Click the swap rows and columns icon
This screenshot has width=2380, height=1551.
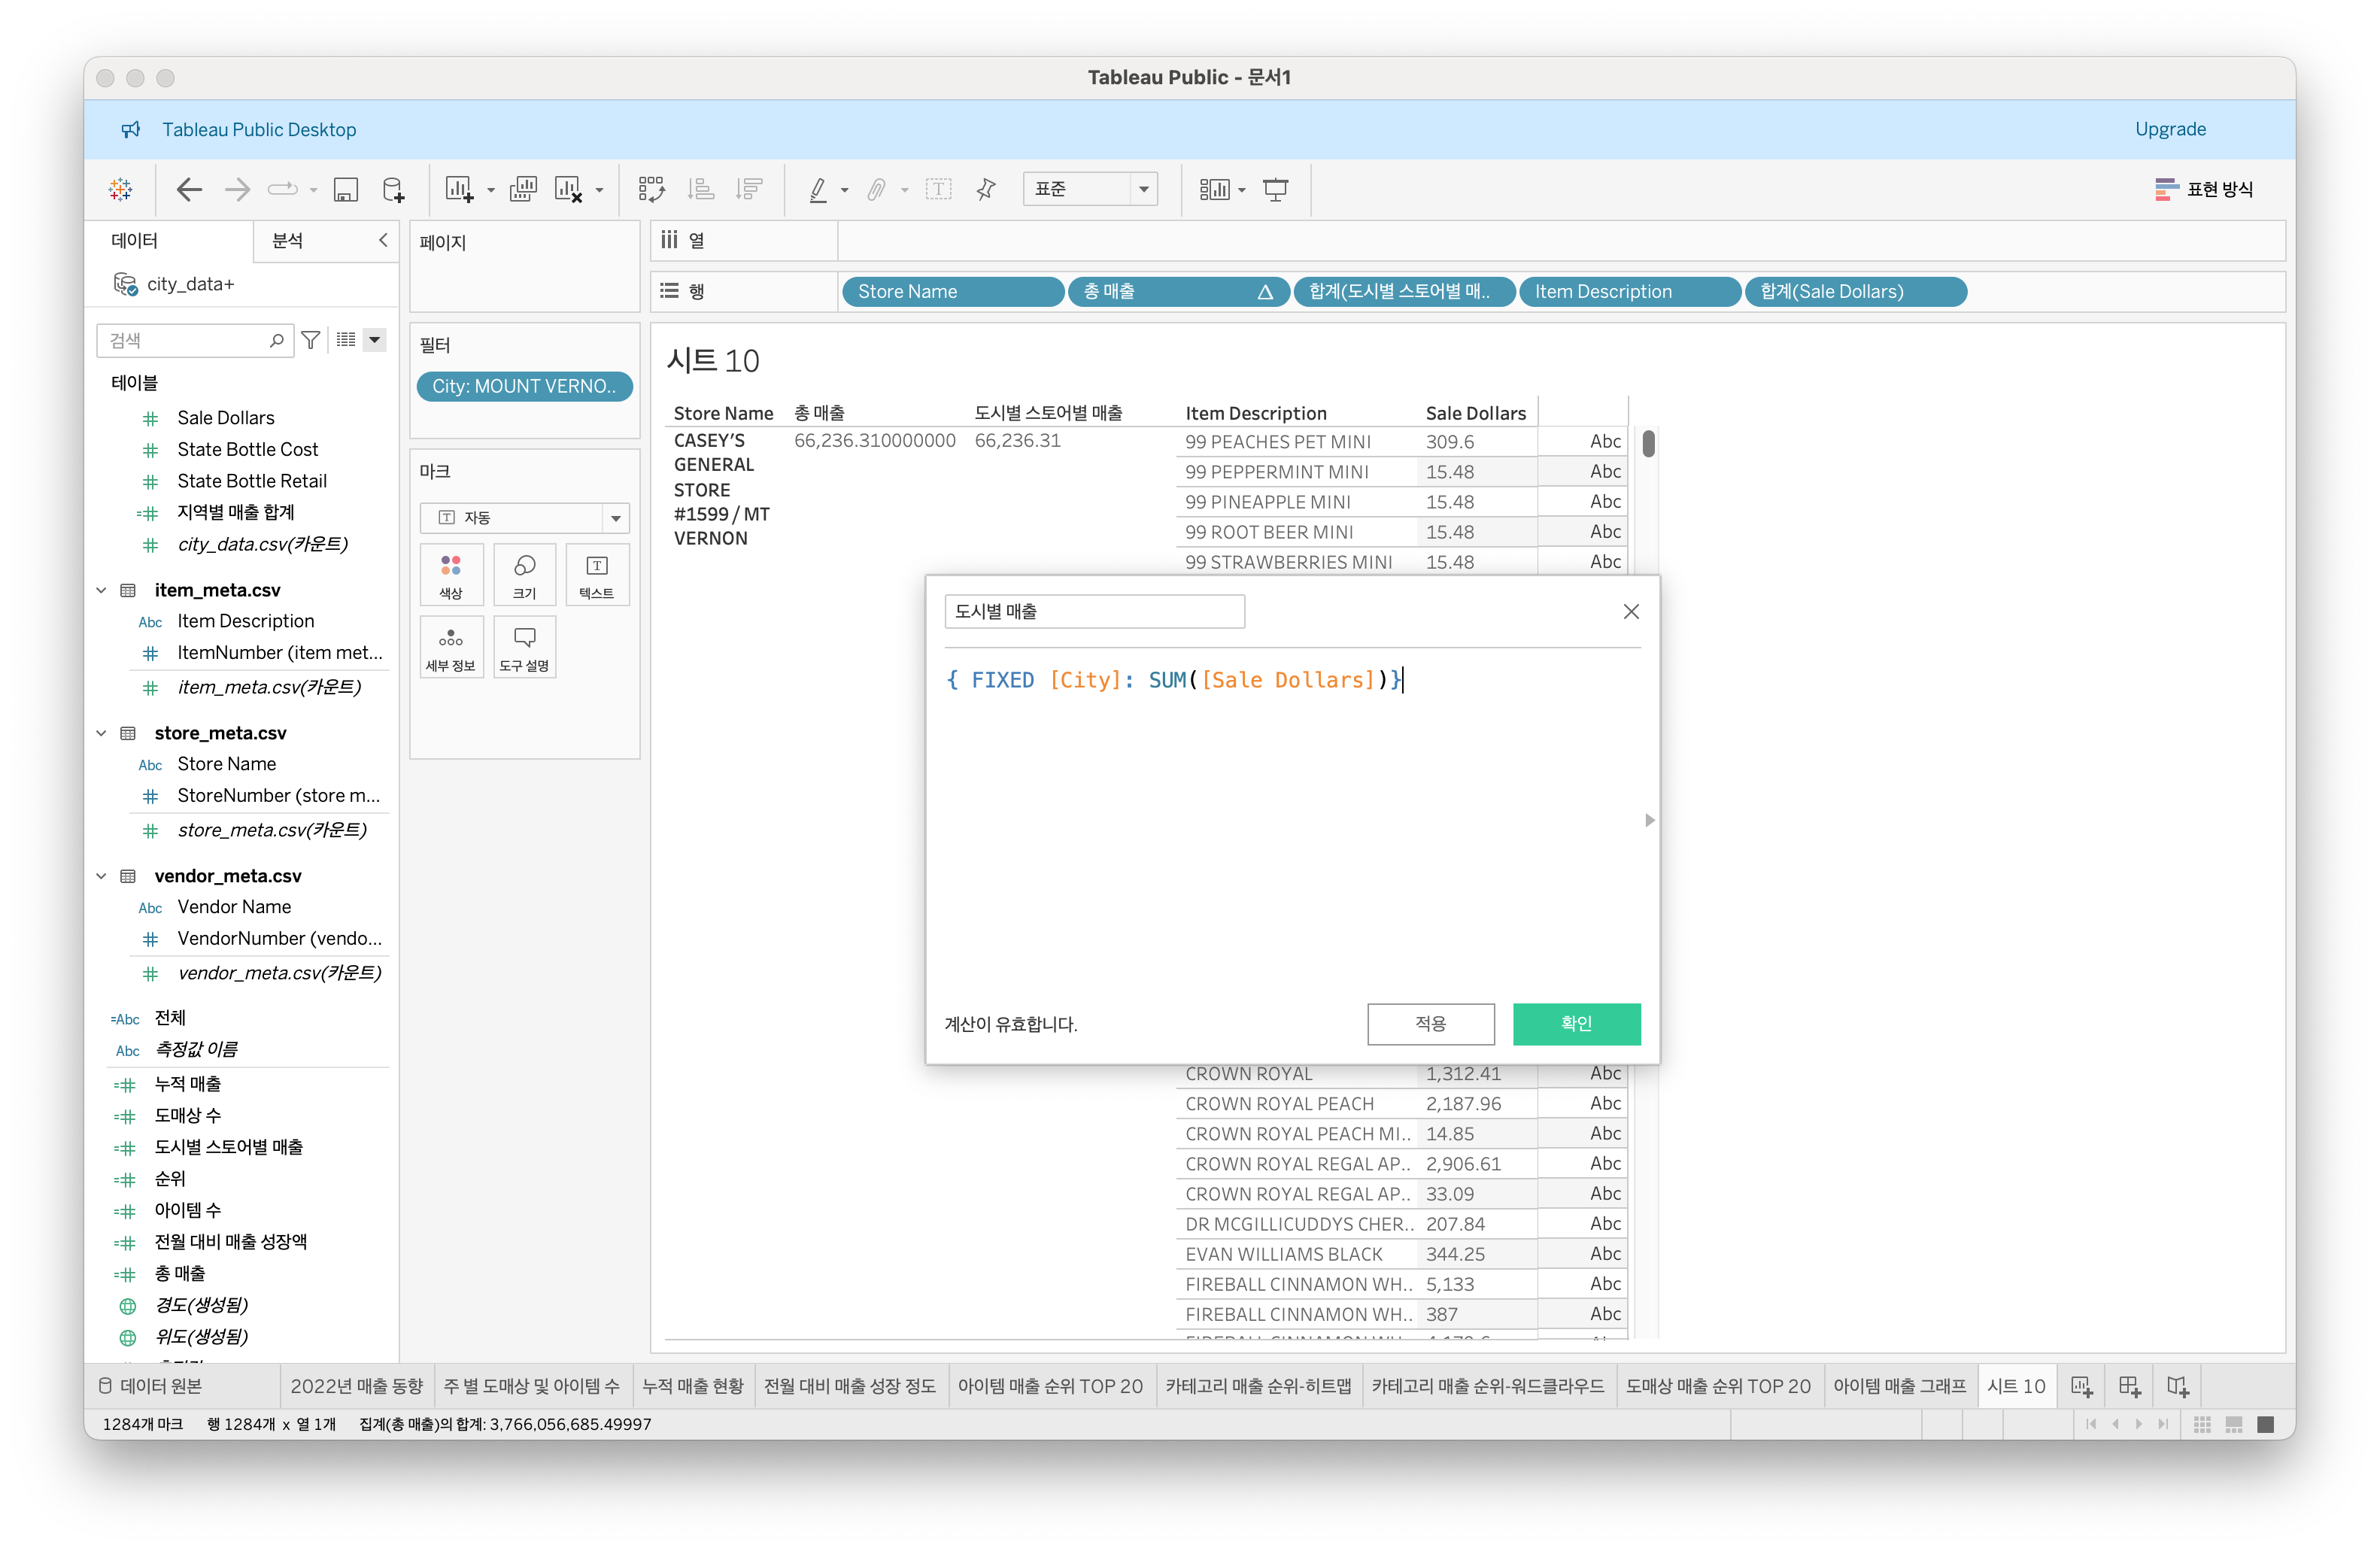click(651, 189)
